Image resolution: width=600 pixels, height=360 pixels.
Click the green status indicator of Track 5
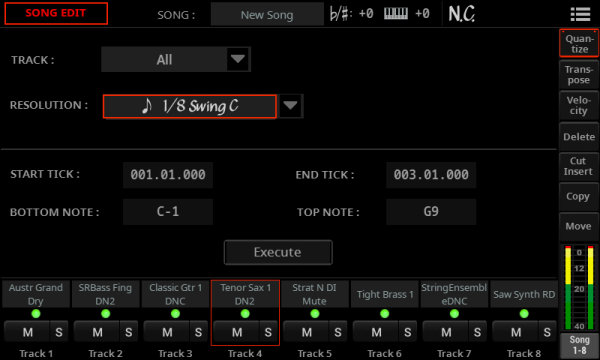tap(315, 314)
